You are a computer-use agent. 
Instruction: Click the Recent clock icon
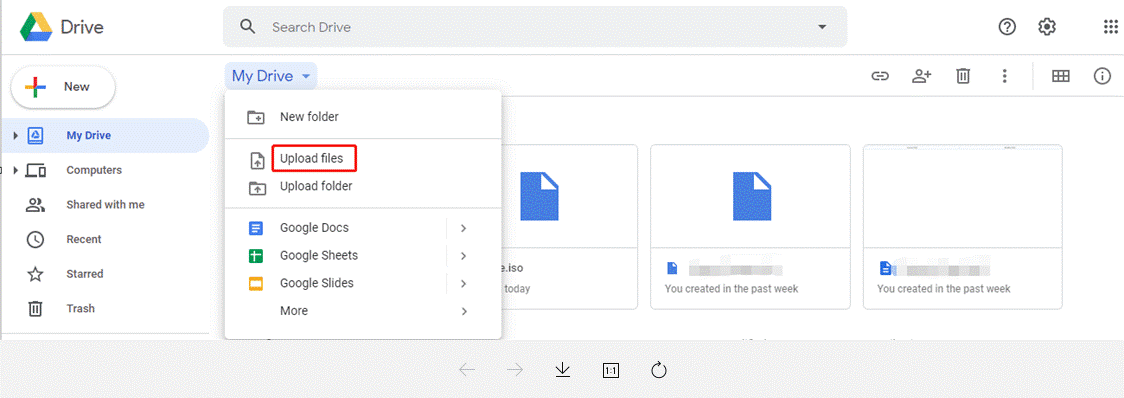point(35,240)
